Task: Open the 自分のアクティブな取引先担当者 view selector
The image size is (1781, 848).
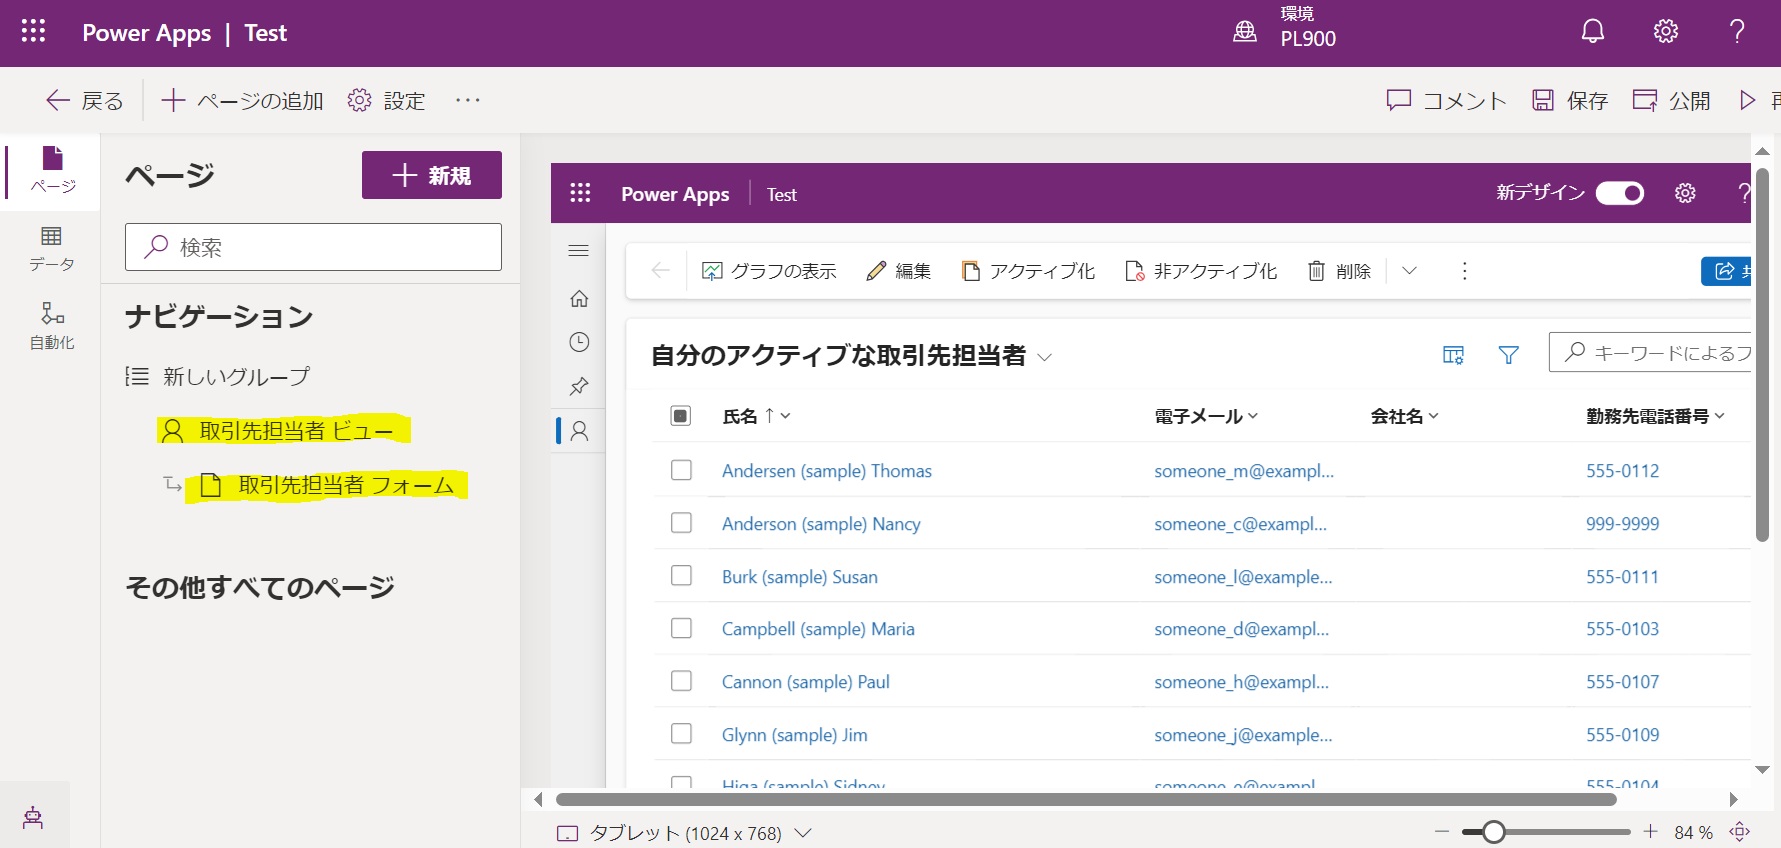Action: coord(851,356)
